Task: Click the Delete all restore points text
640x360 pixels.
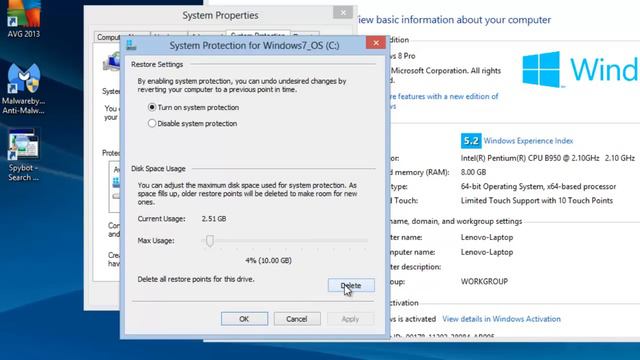Action: pyautogui.click(x=196, y=279)
